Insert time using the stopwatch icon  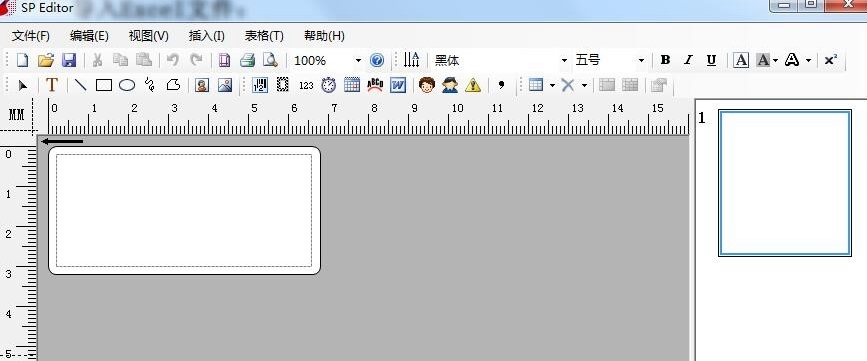point(328,85)
